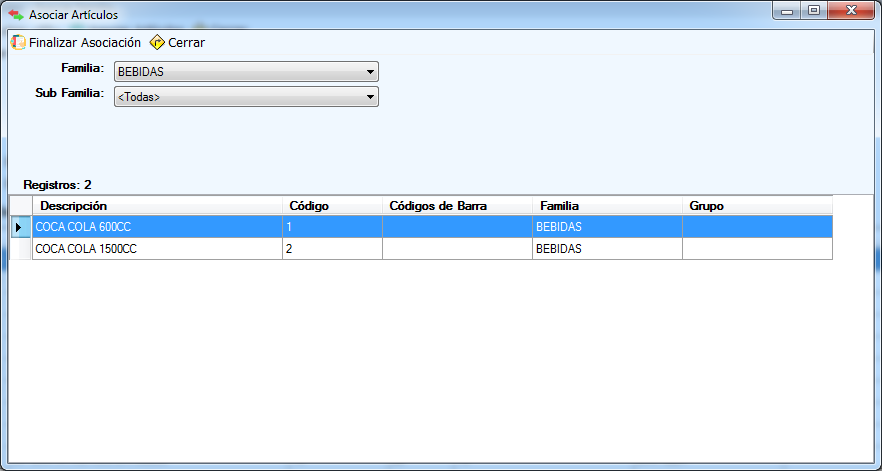Viewport: 882px width, 471px height.
Task: Click the empty barcode cell of COCA COLA 600CC
Action: 457,227
